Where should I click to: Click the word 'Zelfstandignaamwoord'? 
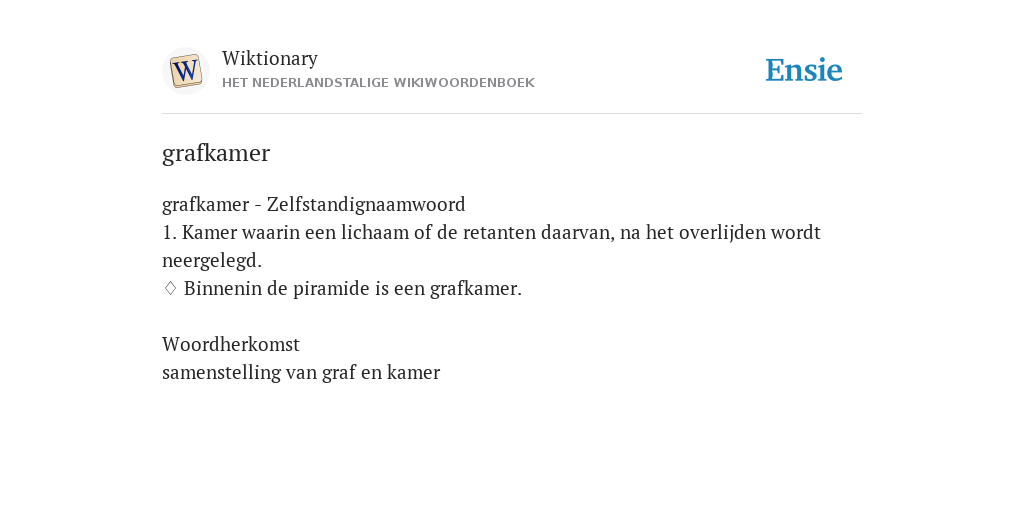coord(366,204)
